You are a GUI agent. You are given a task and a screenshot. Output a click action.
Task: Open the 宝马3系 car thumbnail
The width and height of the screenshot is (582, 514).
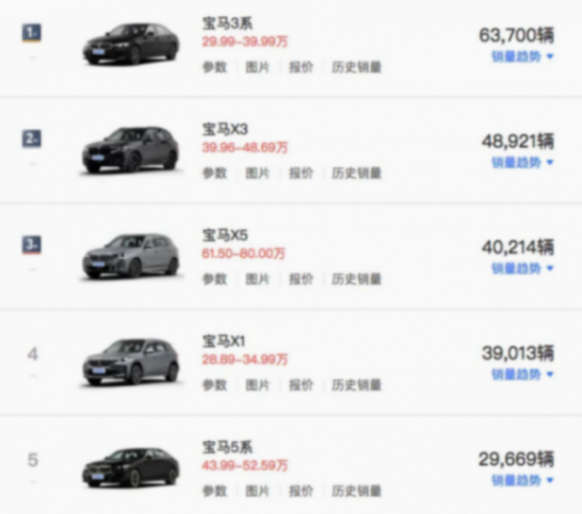point(131,45)
